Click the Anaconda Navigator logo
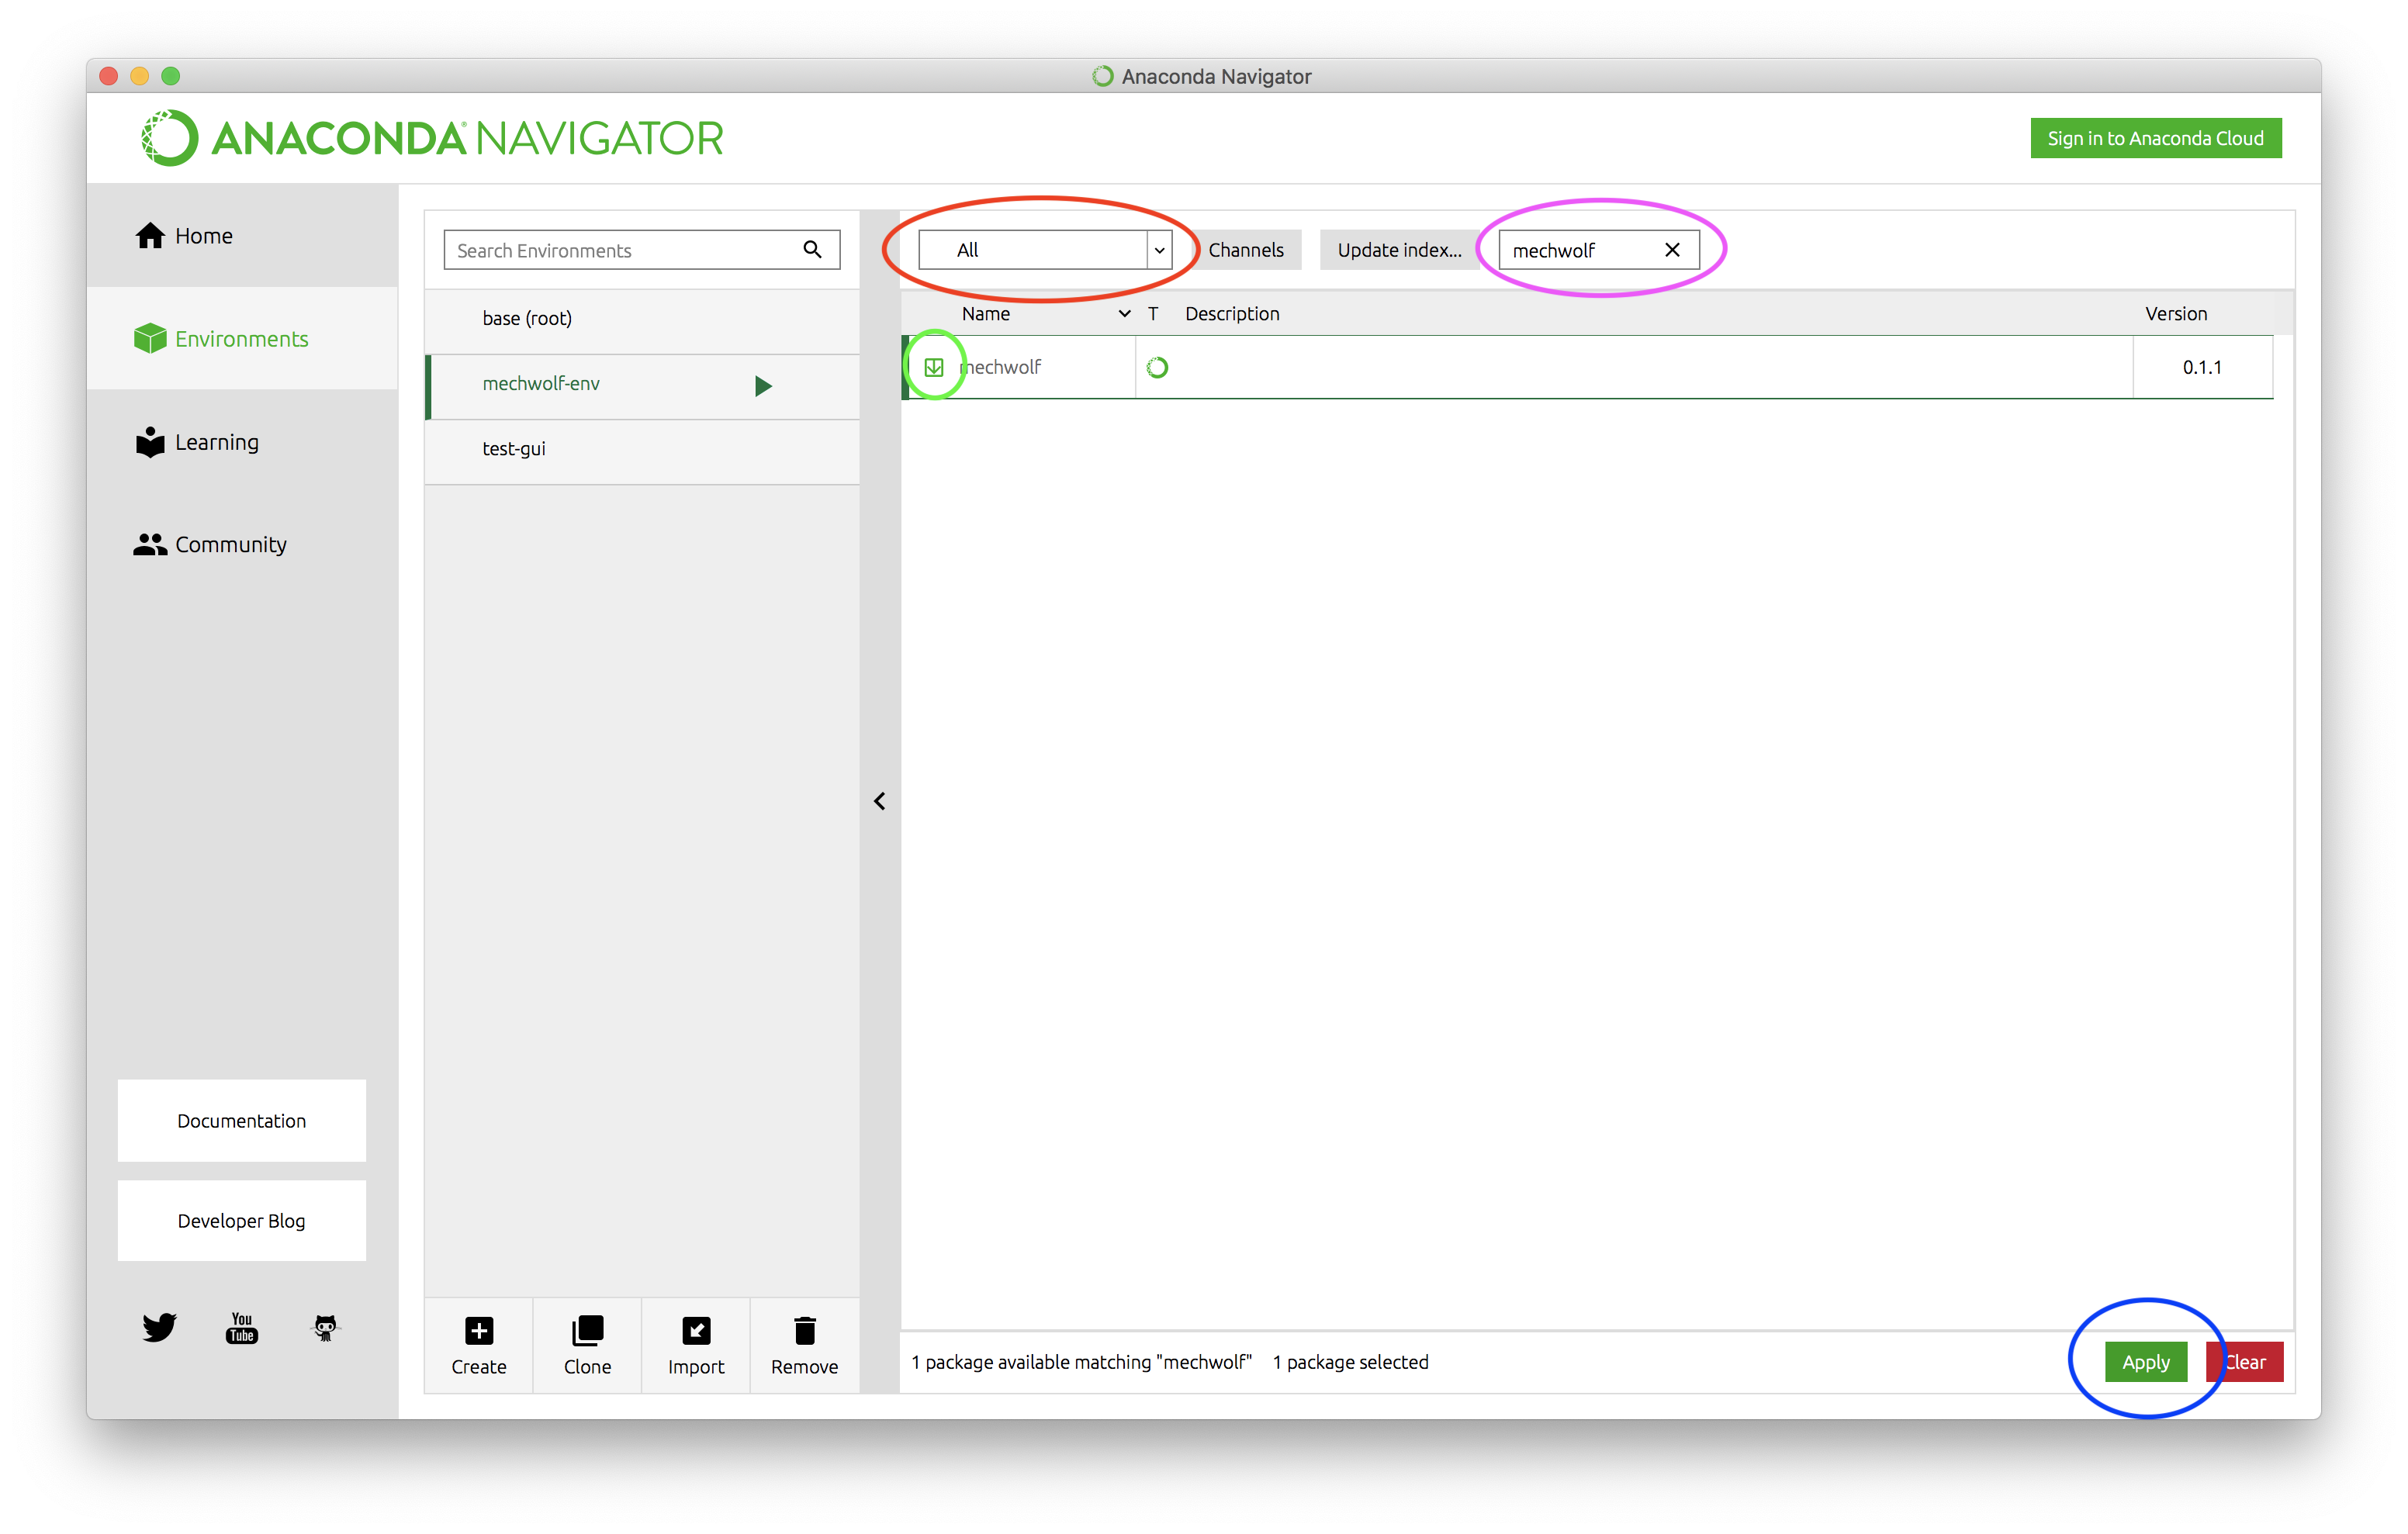 (x=432, y=138)
